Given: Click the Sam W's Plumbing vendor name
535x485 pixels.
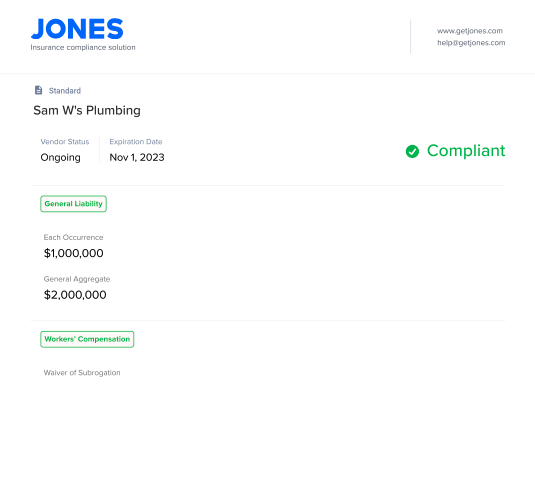Looking at the screenshot, I should coord(87,111).
